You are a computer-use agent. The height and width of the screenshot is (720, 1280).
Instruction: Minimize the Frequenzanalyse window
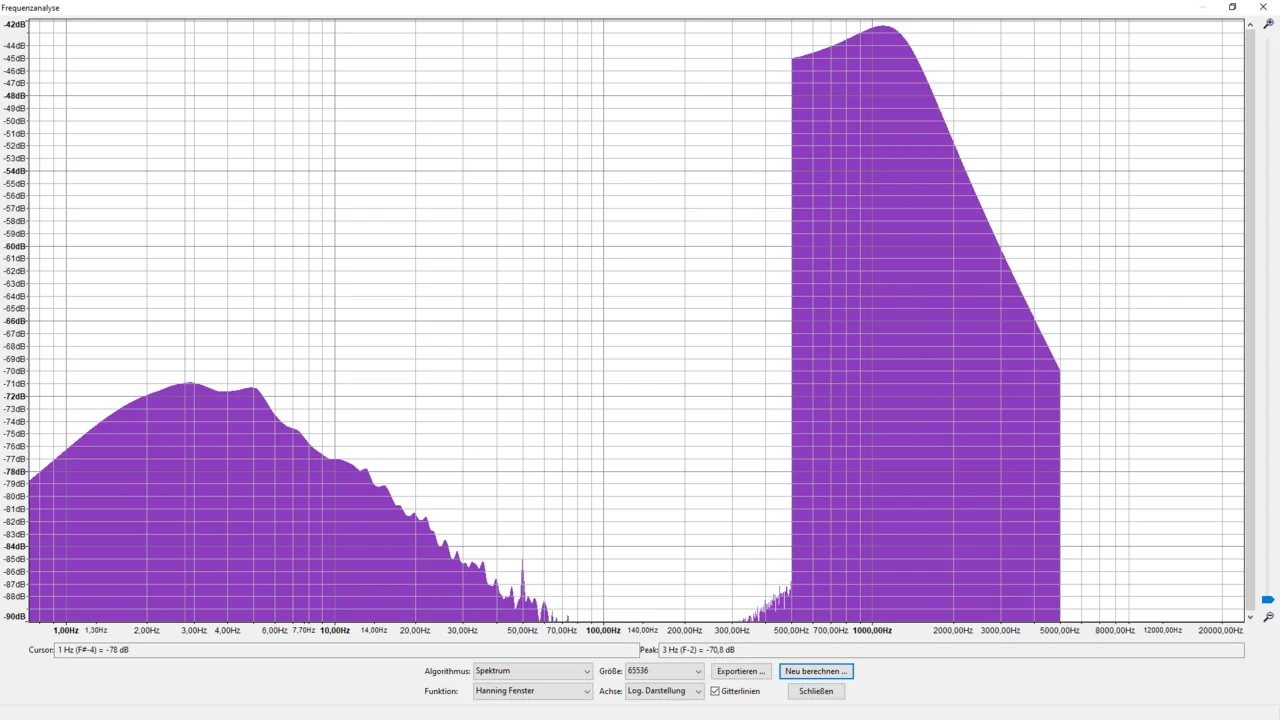point(1203,7)
